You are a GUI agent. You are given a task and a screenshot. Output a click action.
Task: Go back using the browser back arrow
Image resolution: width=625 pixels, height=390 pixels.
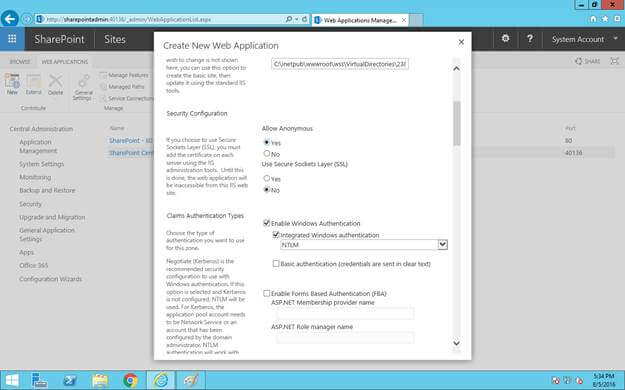(10, 18)
